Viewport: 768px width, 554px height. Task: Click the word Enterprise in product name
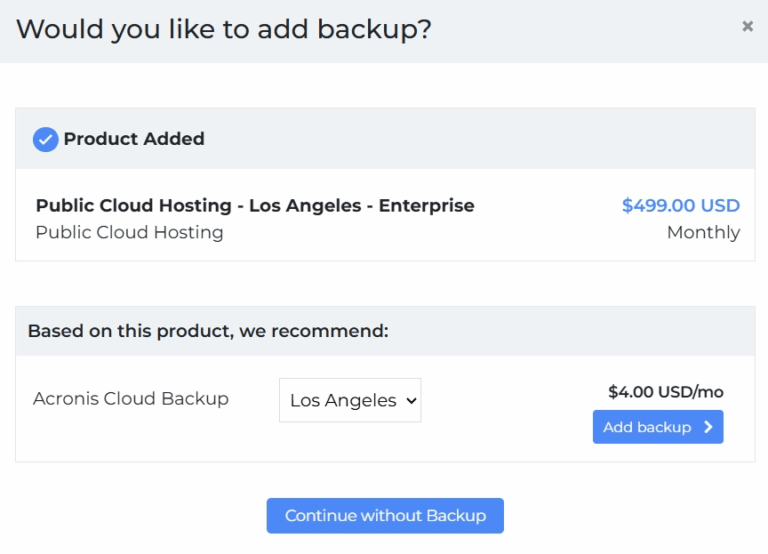pyautogui.click(x=426, y=206)
